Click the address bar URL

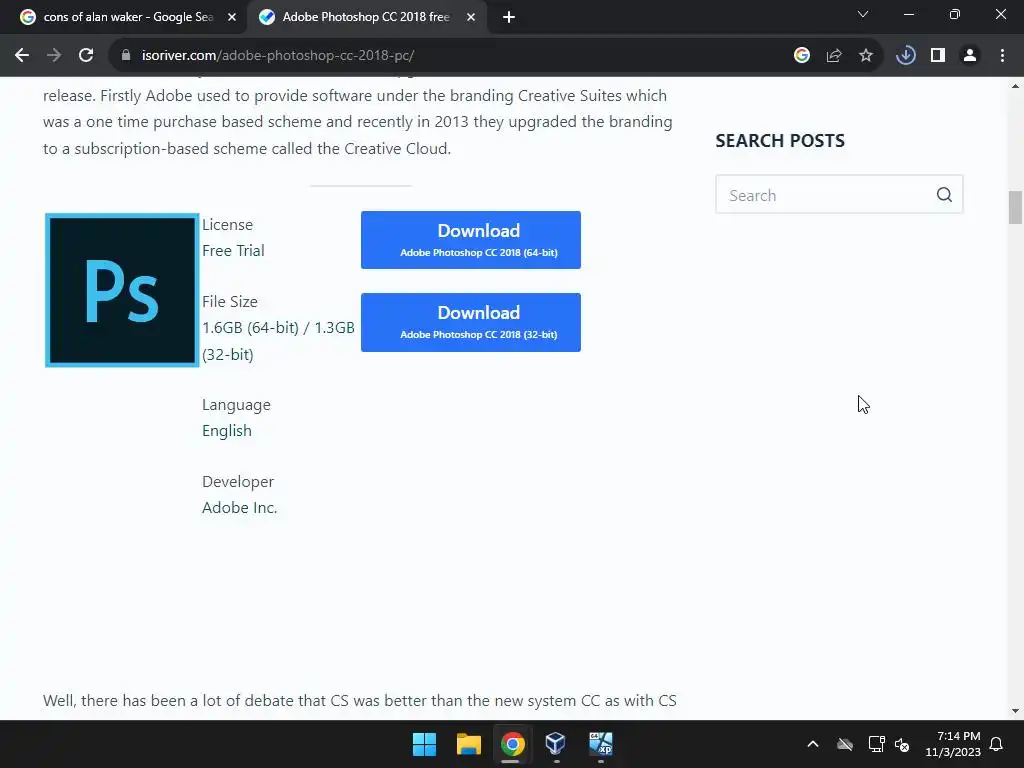[278, 56]
